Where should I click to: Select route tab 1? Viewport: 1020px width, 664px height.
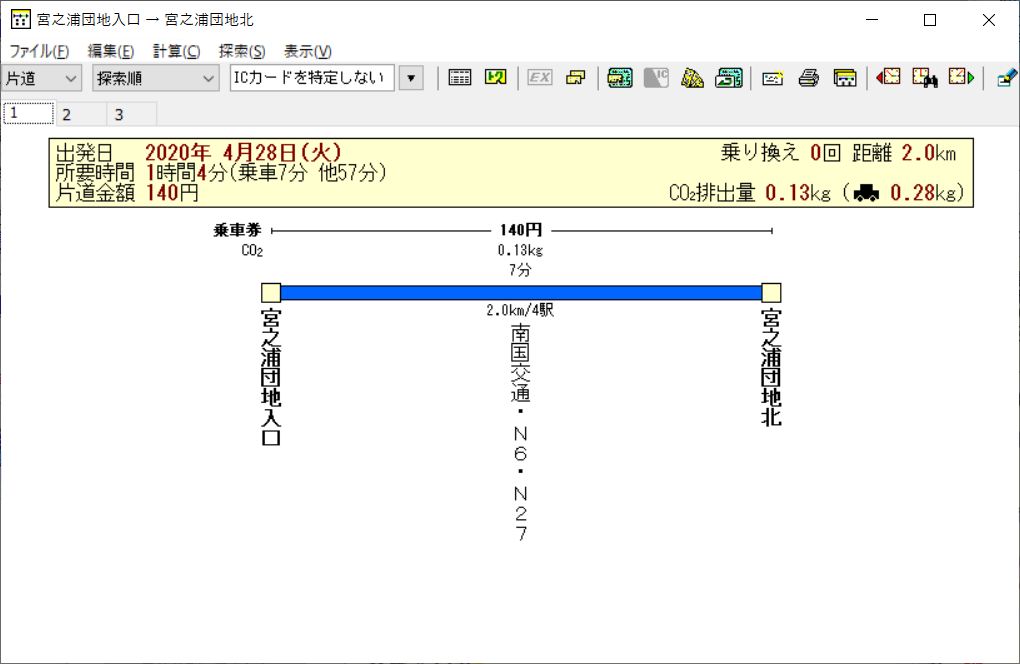pos(29,113)
